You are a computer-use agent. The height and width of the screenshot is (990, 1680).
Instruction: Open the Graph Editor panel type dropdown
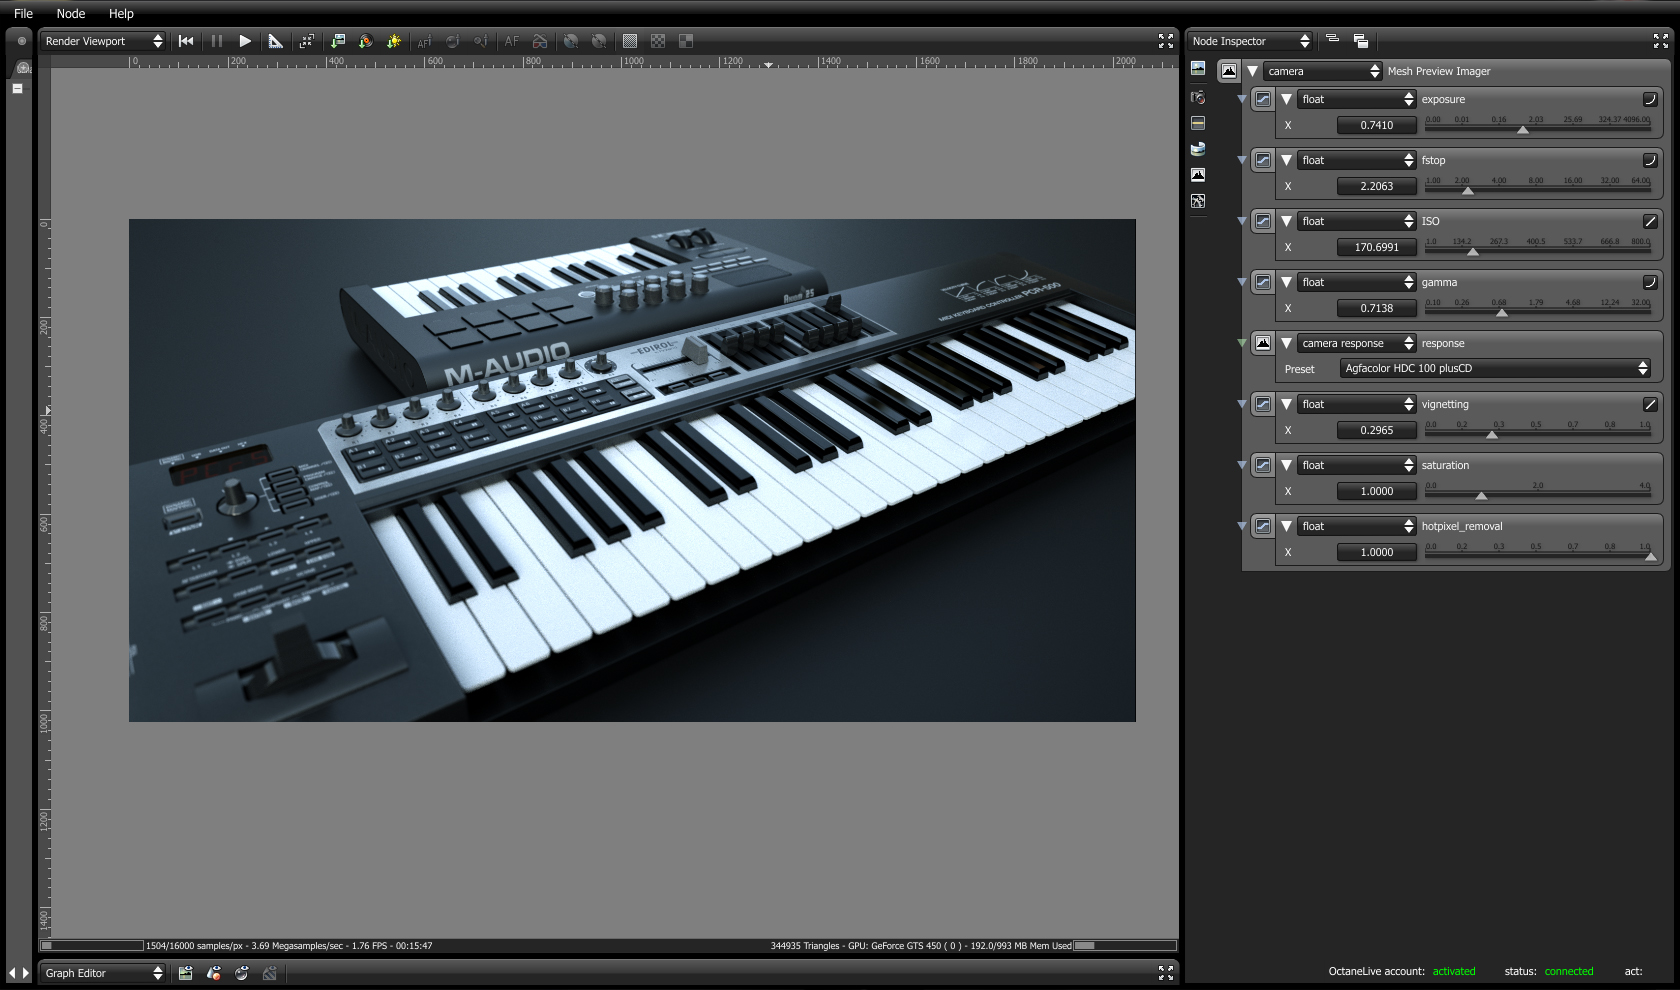coord(103,973)
